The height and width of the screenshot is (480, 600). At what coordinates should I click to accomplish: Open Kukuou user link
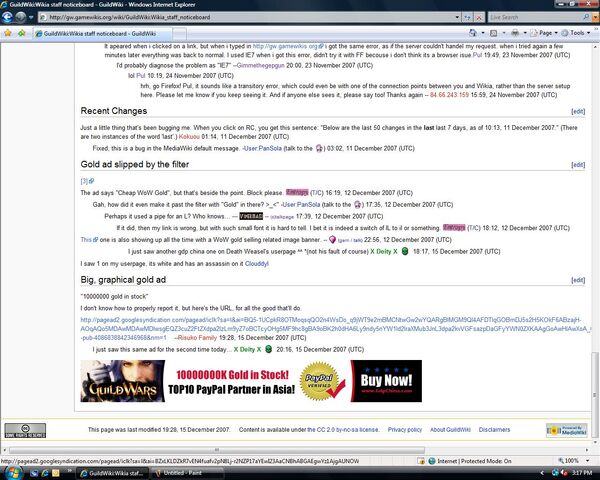189,137
